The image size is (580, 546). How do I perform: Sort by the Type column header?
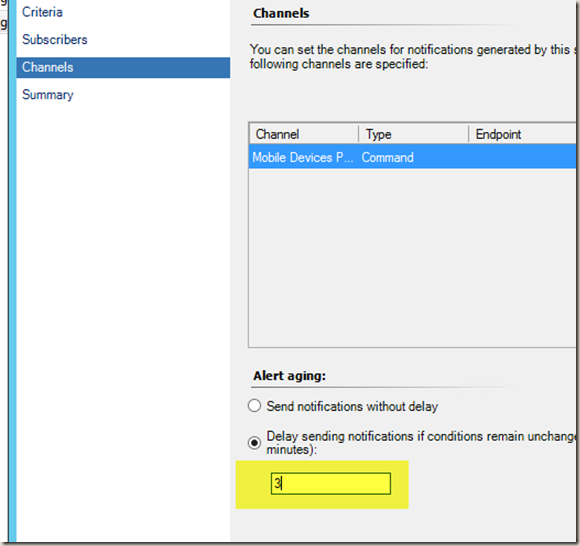[x=414, y=134]
